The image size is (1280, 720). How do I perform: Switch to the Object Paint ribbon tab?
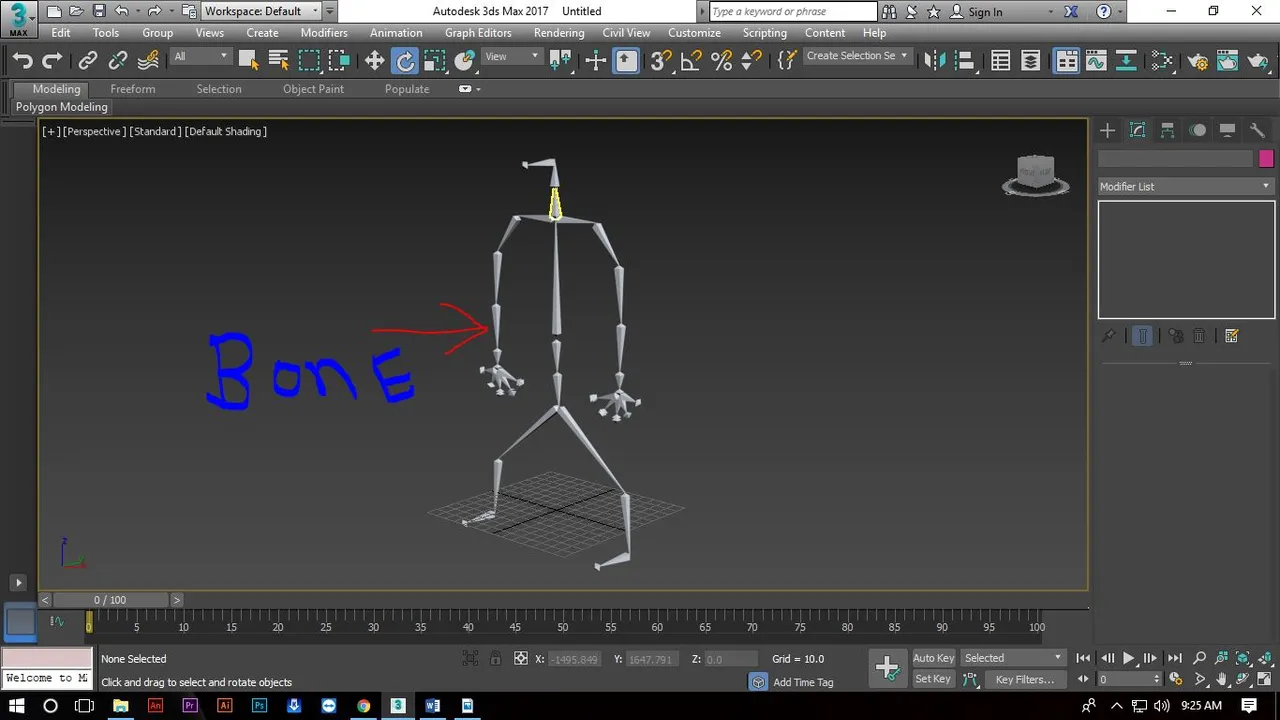313,89
